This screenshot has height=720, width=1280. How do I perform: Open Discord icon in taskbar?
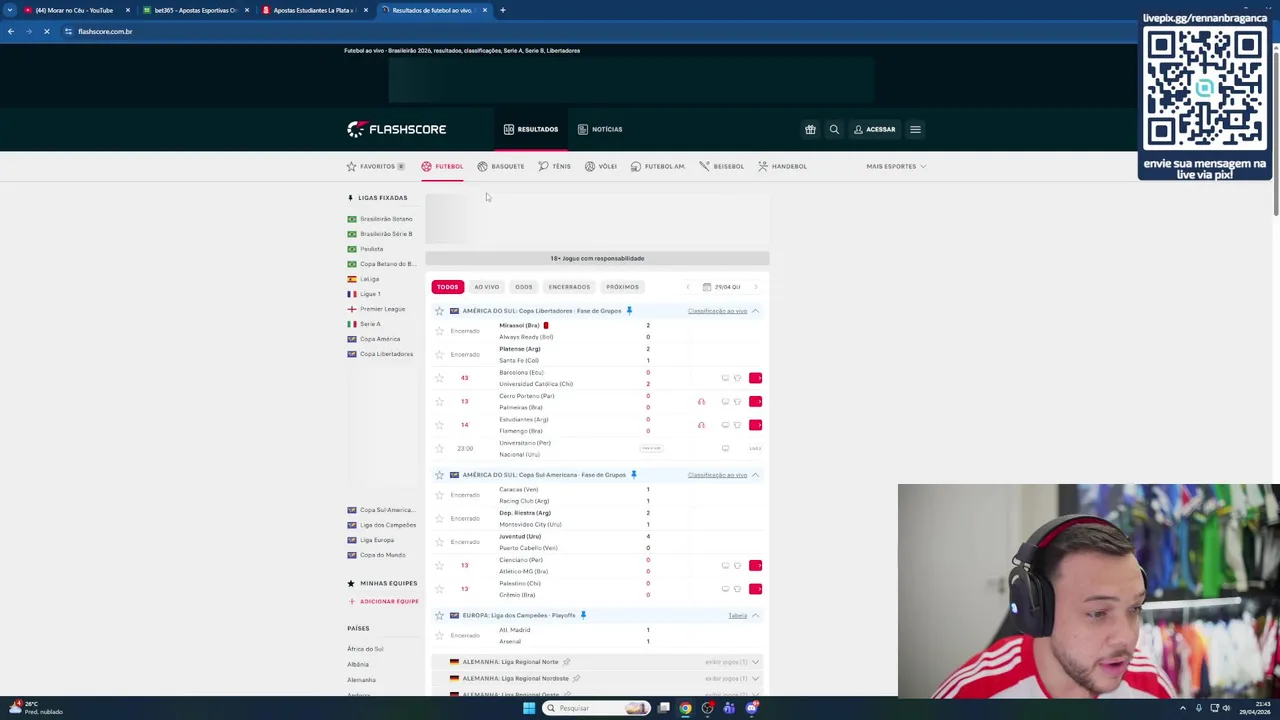(x=751, y=708)
